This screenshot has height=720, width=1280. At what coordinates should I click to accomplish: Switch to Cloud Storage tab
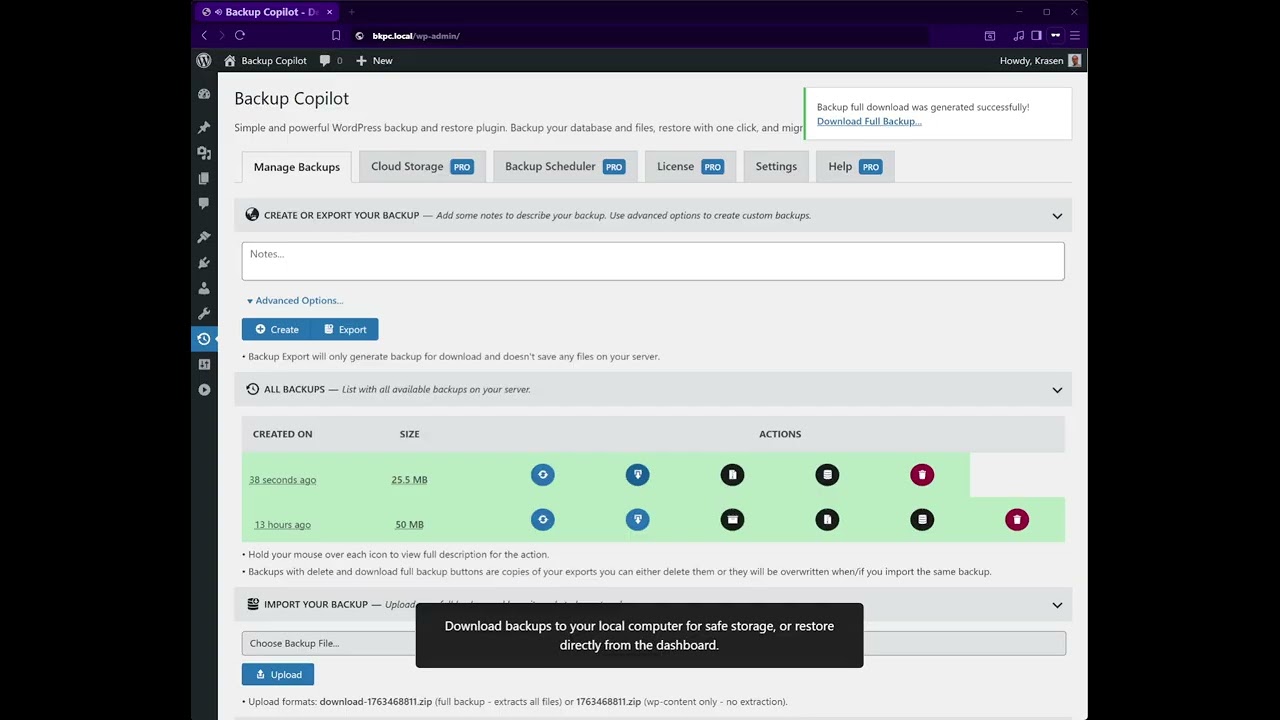click(x=422, y=167)
